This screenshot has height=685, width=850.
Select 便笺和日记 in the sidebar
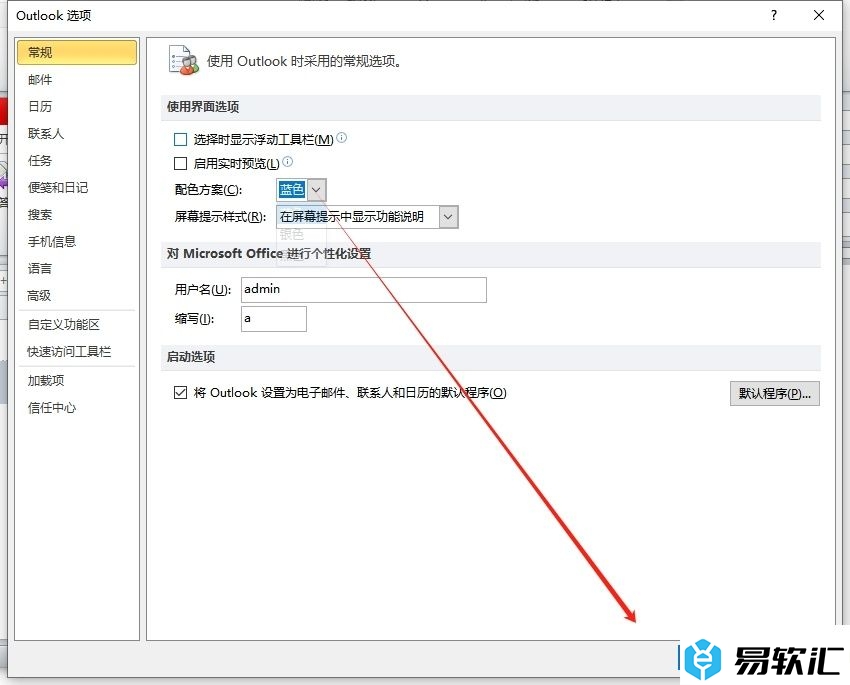58,188
